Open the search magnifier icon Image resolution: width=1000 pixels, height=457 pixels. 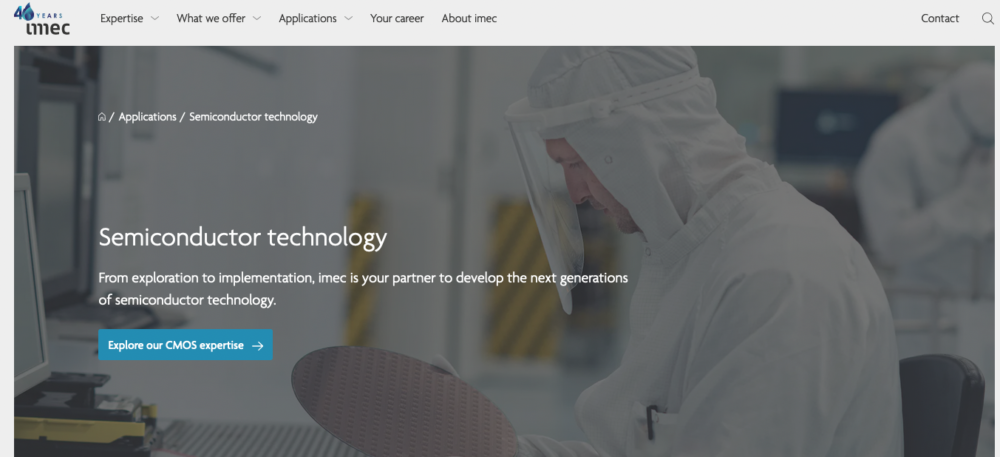[988, 19]
